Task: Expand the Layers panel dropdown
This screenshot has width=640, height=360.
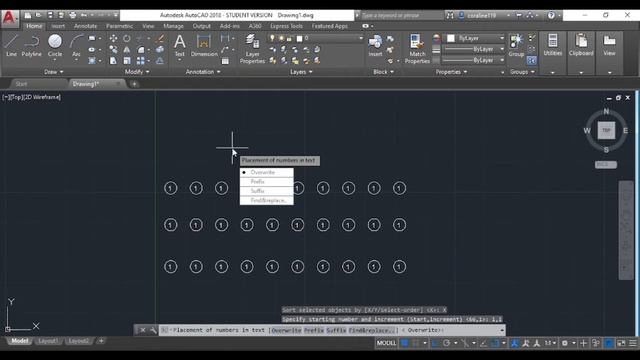Action: [301, 72]
